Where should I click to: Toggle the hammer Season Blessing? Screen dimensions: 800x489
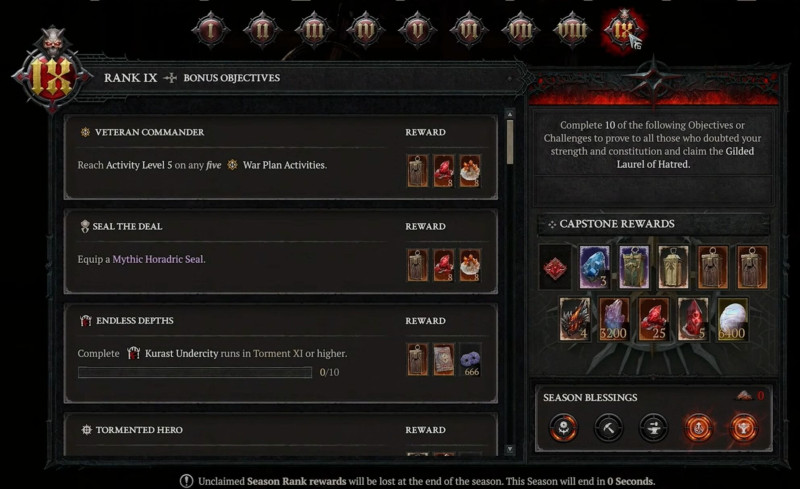[x=609, y=427]
